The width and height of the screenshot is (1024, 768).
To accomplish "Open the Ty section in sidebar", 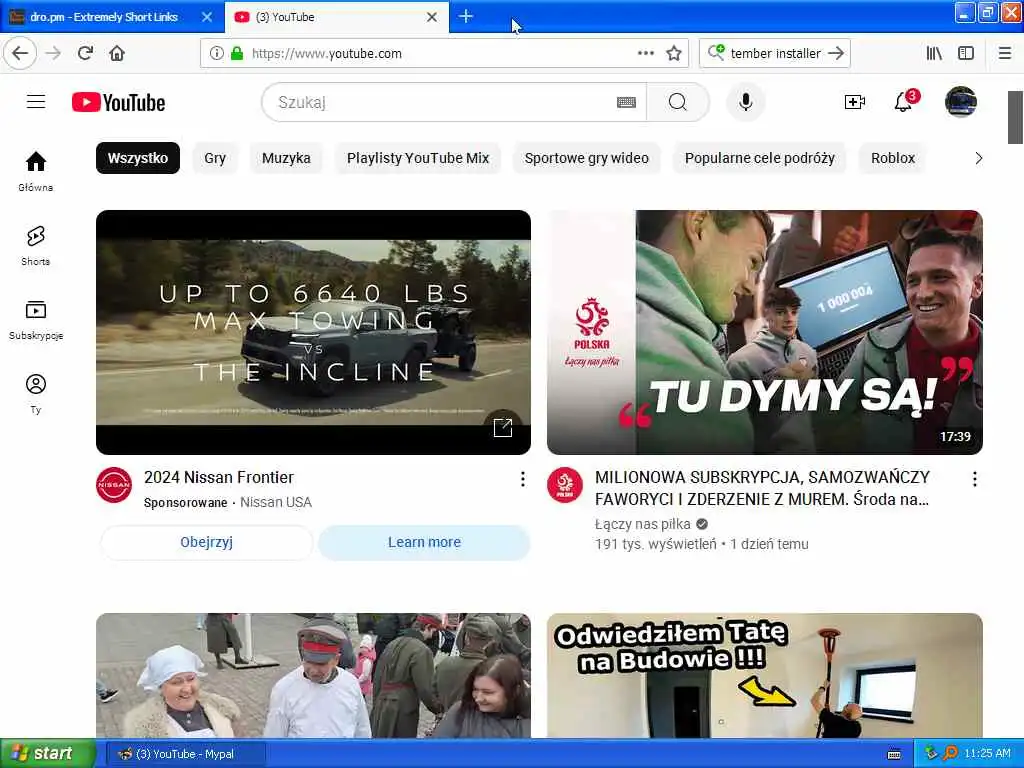I will [36, 394].
